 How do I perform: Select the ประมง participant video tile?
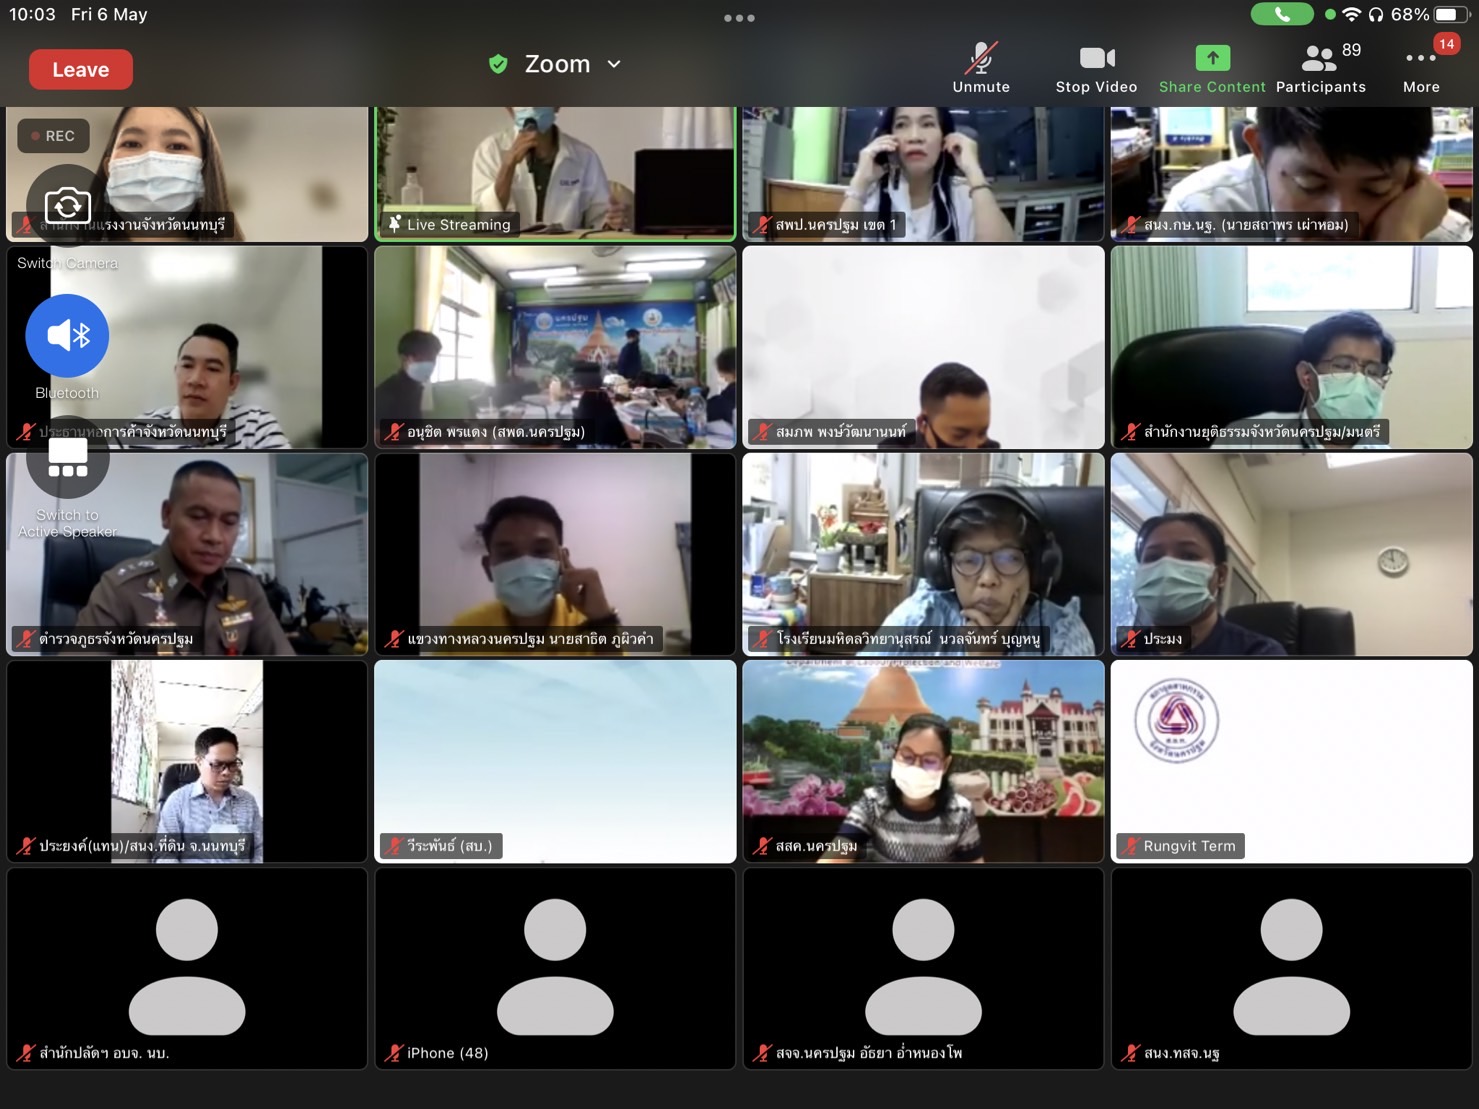pos(1291,553)
